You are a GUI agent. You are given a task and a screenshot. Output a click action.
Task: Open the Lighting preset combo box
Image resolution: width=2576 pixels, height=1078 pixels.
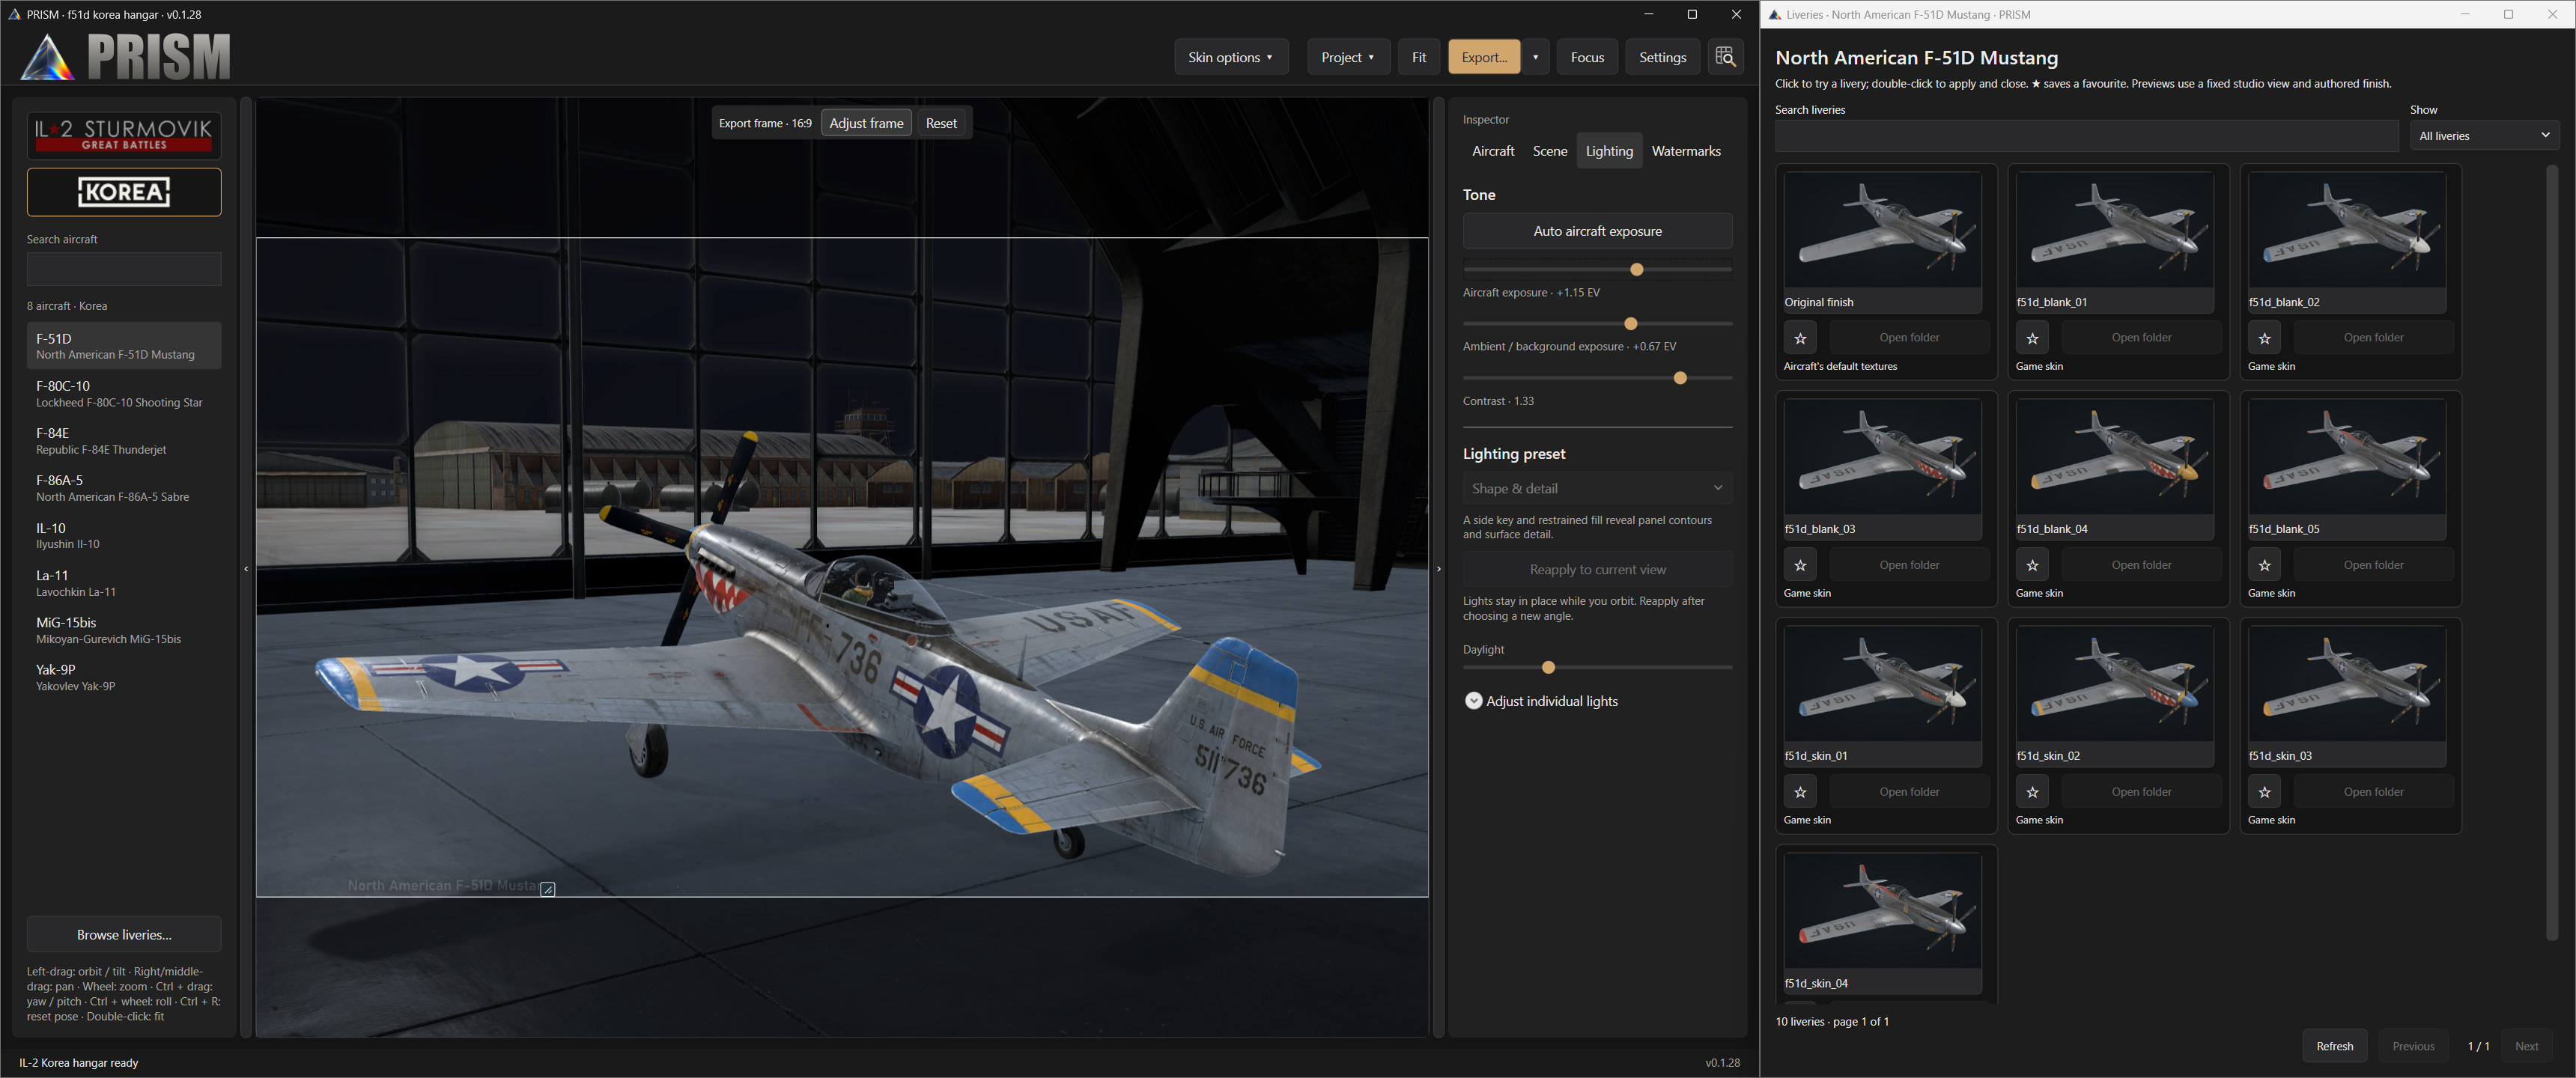coord(1597,488)
